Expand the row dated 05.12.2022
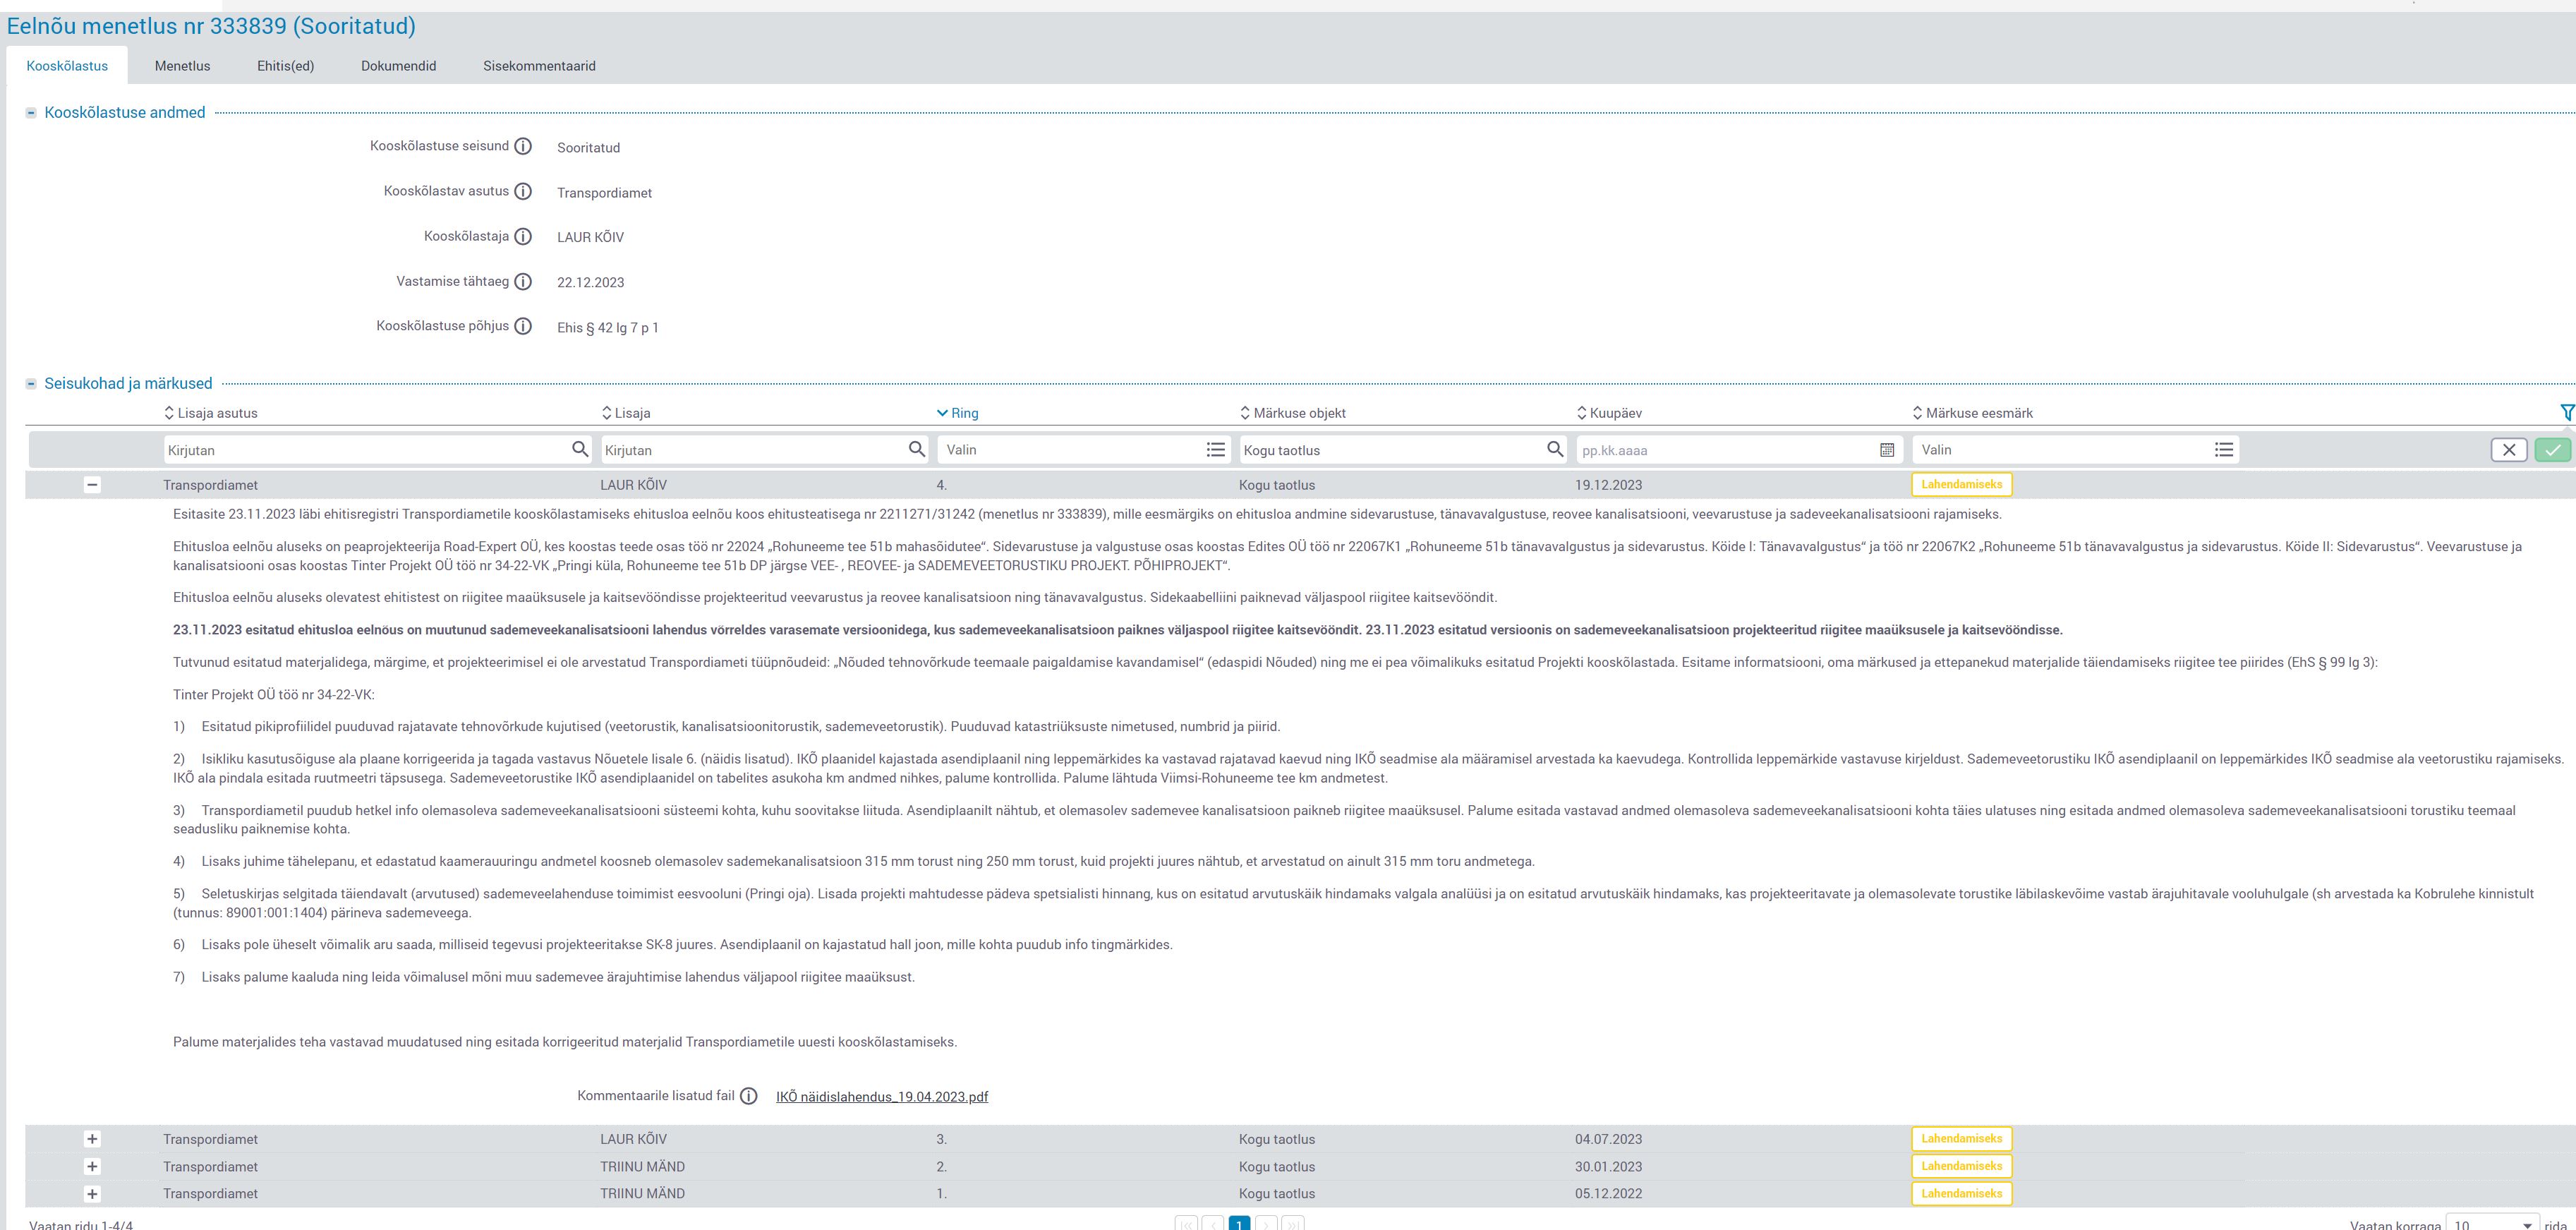 (x=92, y=1193)
